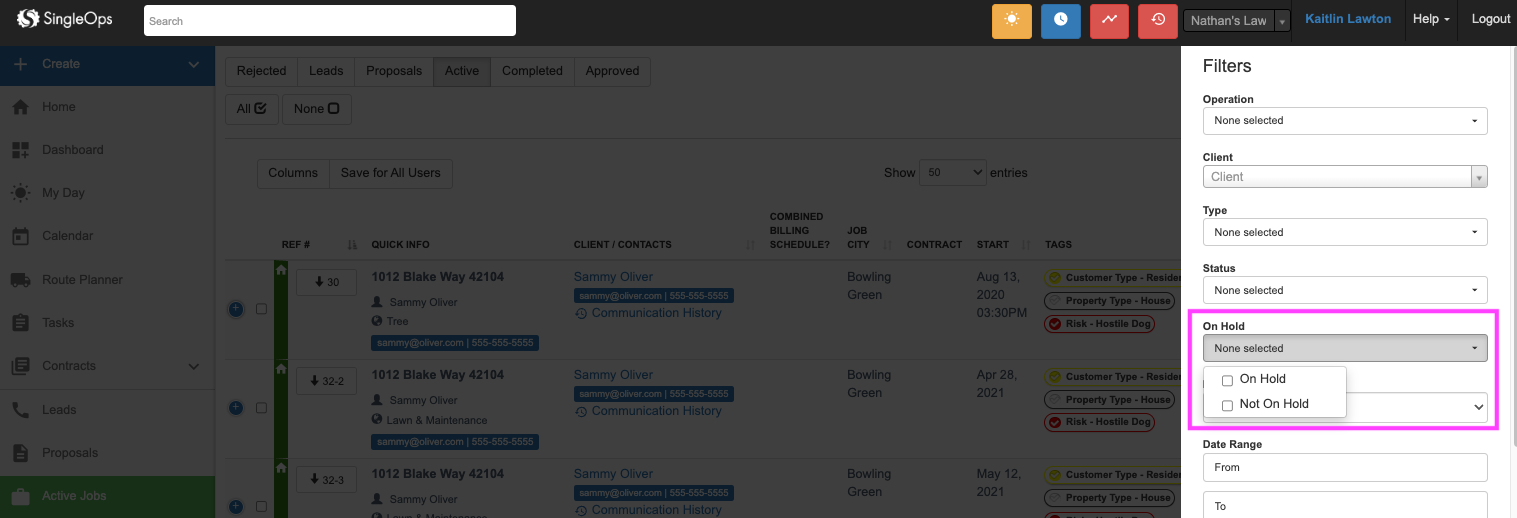Image resolution: width=1517 pixels, height=518 pixels.
Task: Click the red history clock icon
Action: point(1157,20)
